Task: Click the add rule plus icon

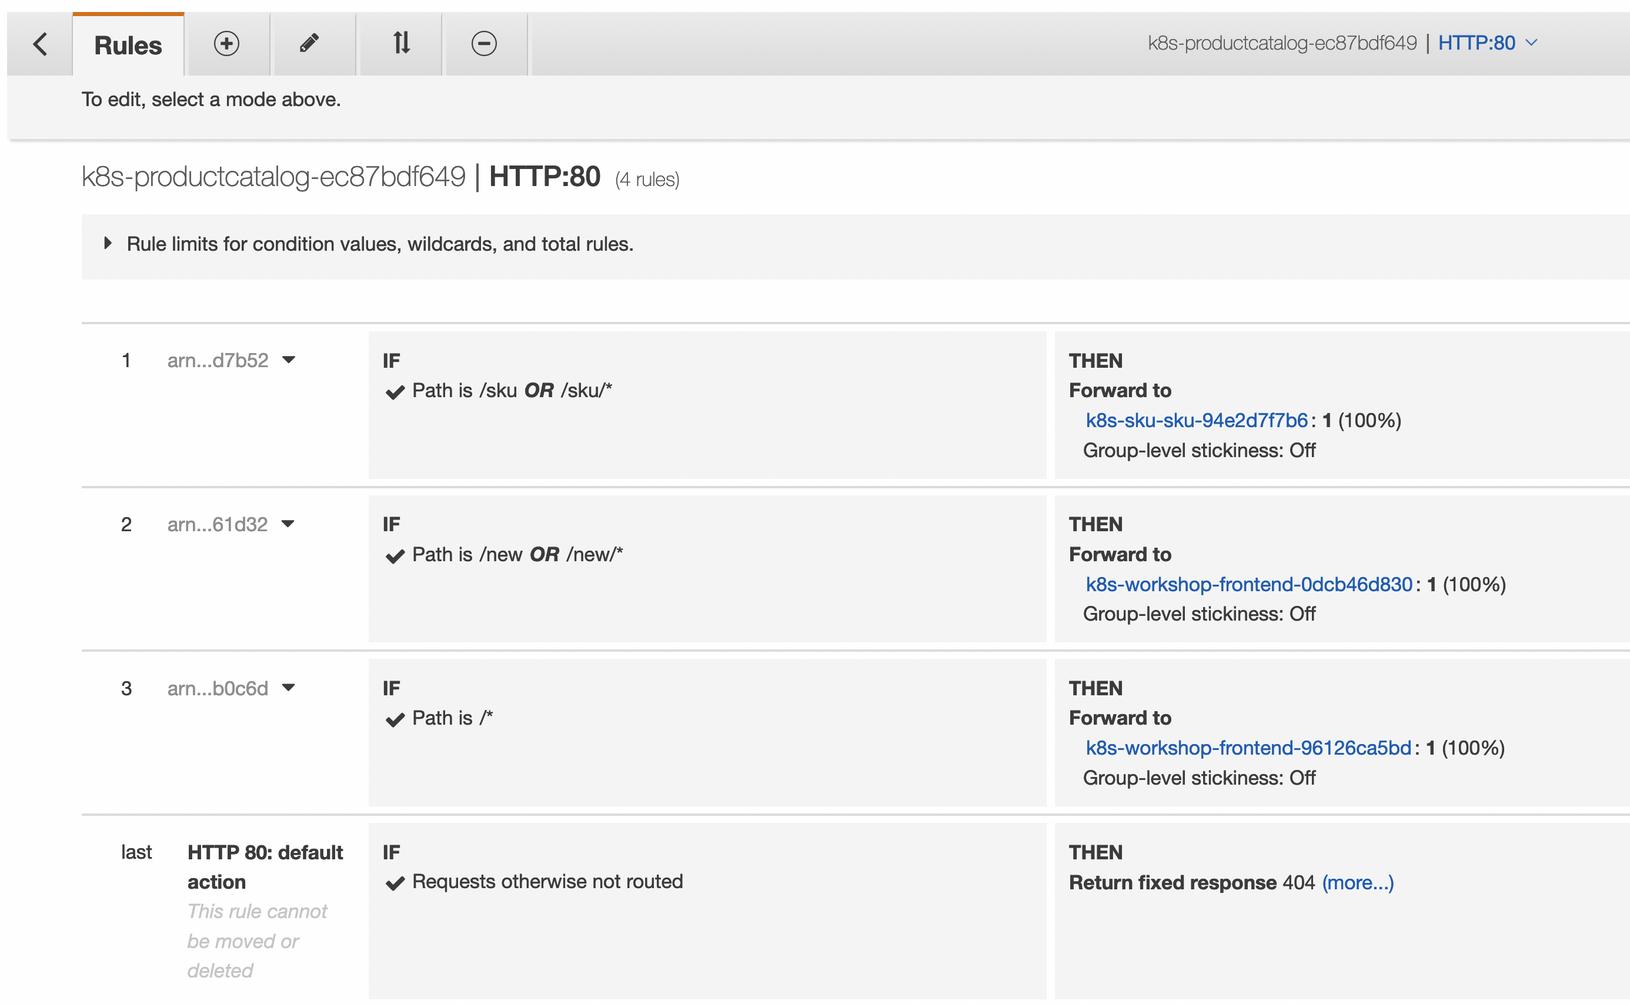Action: pos(227,44)
